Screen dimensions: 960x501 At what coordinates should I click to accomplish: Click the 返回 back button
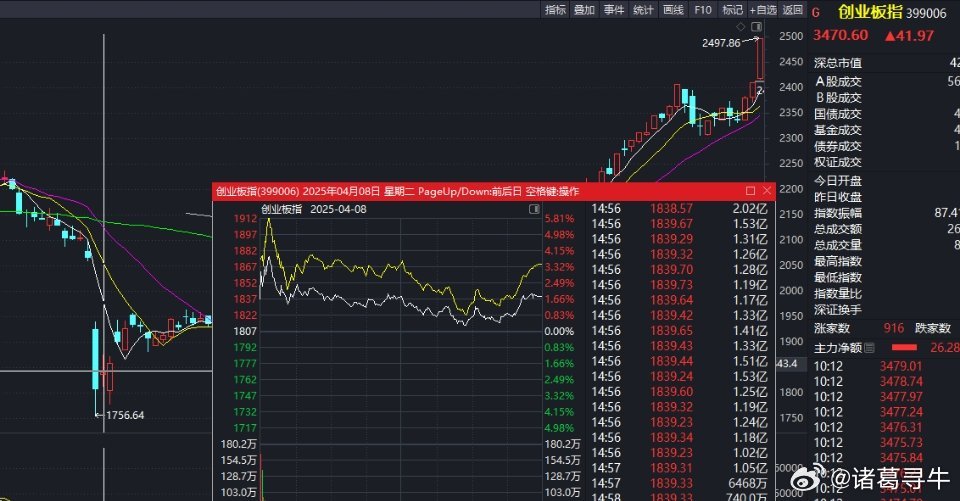point(792,9)
